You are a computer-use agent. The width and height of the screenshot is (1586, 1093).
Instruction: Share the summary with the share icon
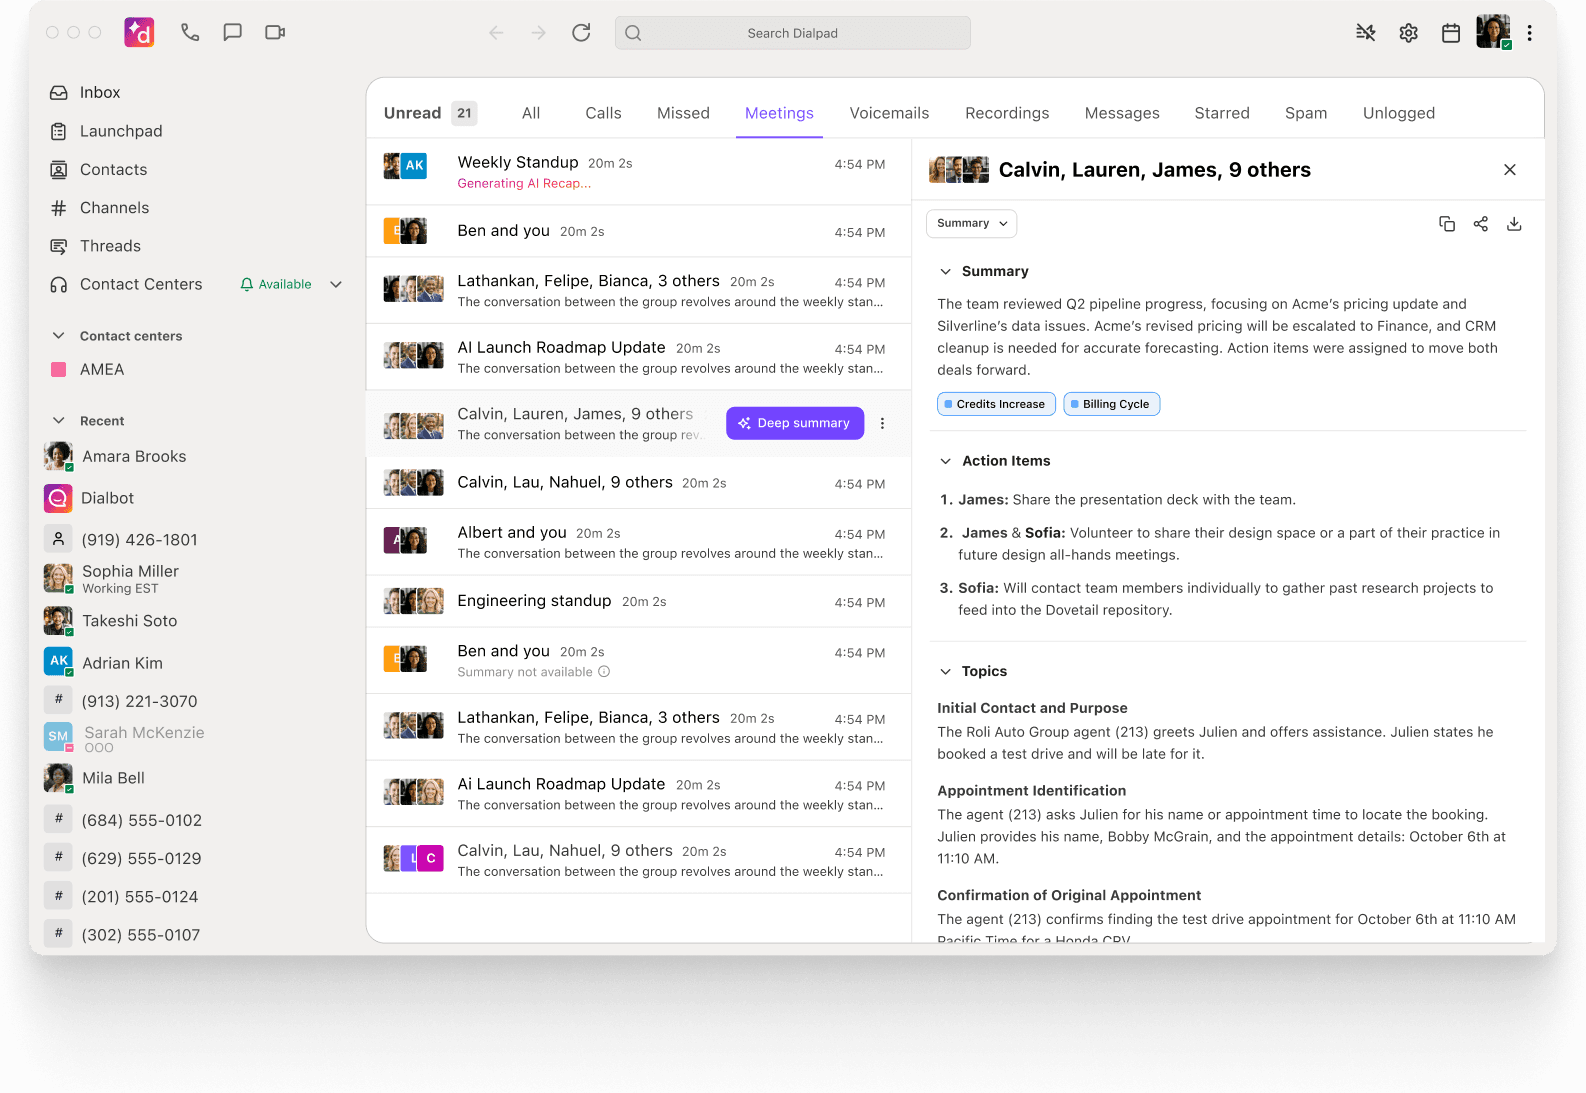1481,224
